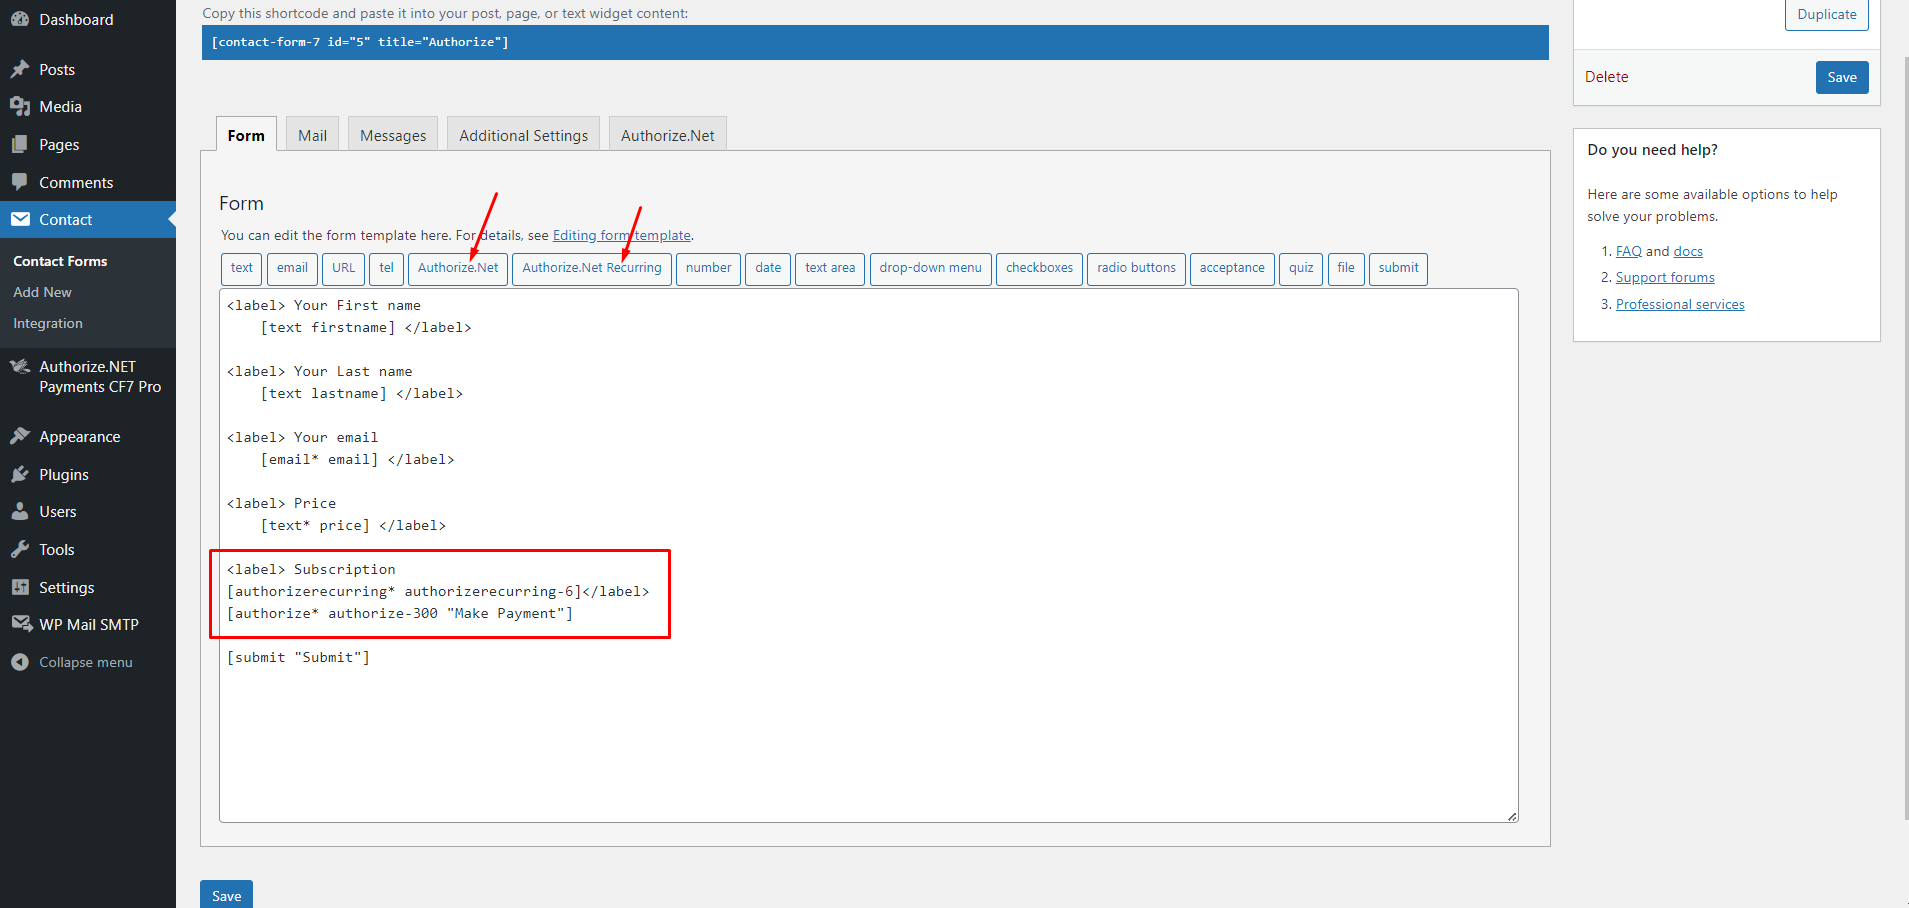Click the Dashboard gauge icon in sidebar
This screenshot has width=1909, height=908.
[20, 19]
